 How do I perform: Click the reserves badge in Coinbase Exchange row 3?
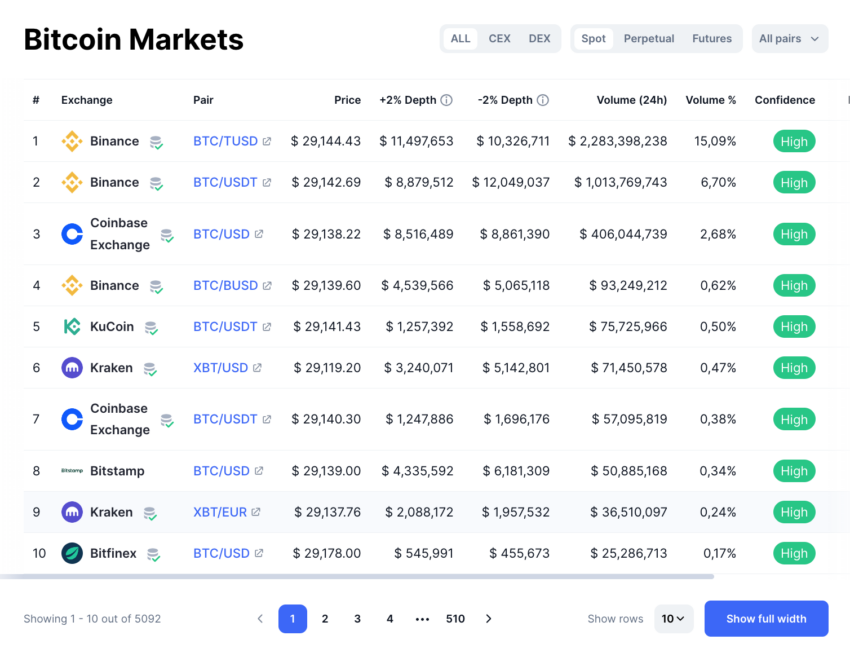click(x=167, y=235)
